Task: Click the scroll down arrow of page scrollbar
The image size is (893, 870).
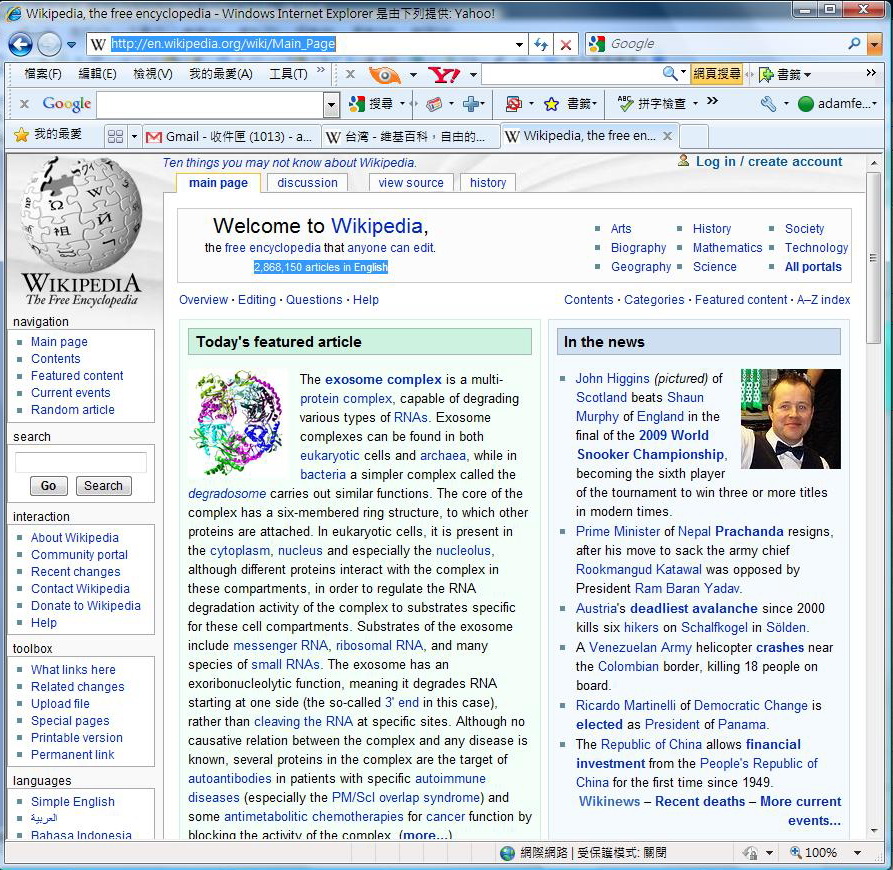Action: click(874, 831)
